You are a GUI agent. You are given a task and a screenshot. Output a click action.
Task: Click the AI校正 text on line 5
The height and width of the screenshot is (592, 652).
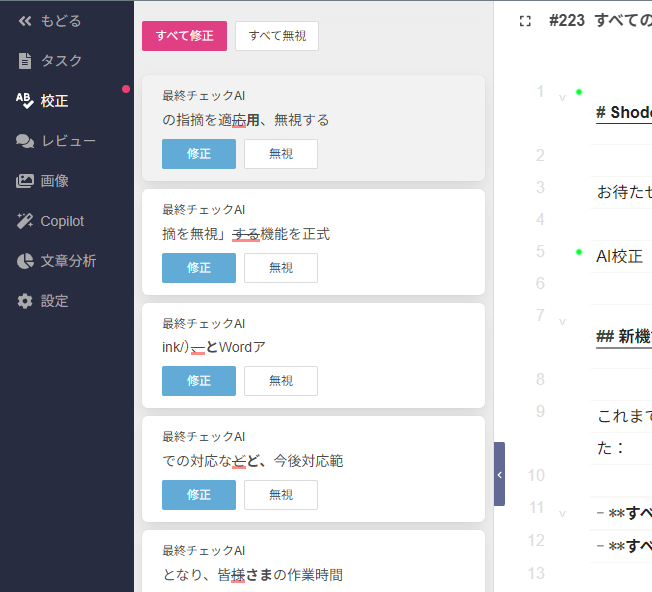(x=619, y=257)
